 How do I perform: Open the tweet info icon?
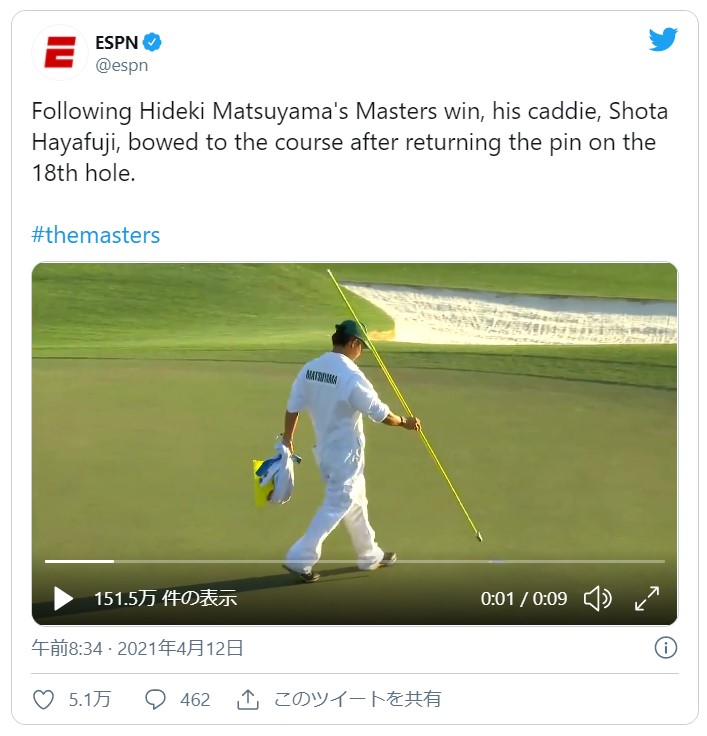coord(666,648)
